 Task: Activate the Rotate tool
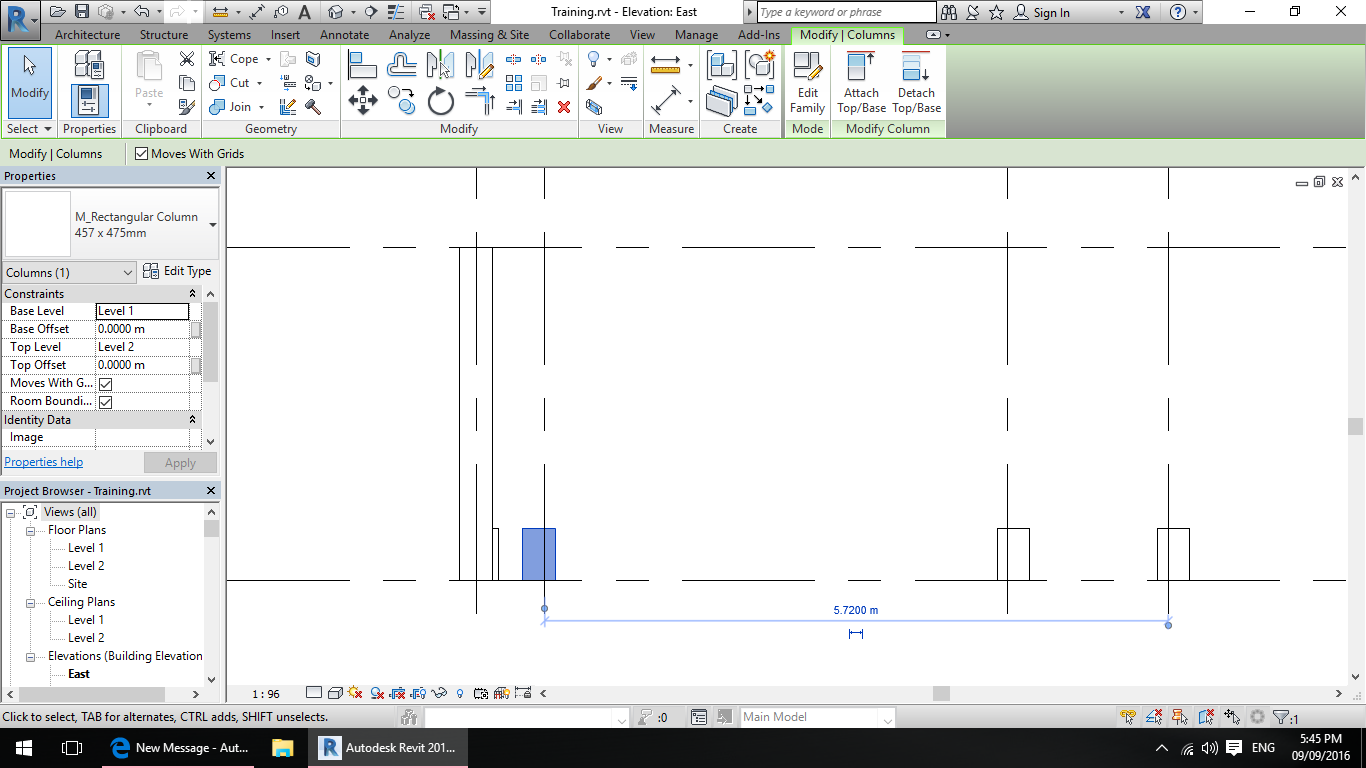[x=440, y=100]
